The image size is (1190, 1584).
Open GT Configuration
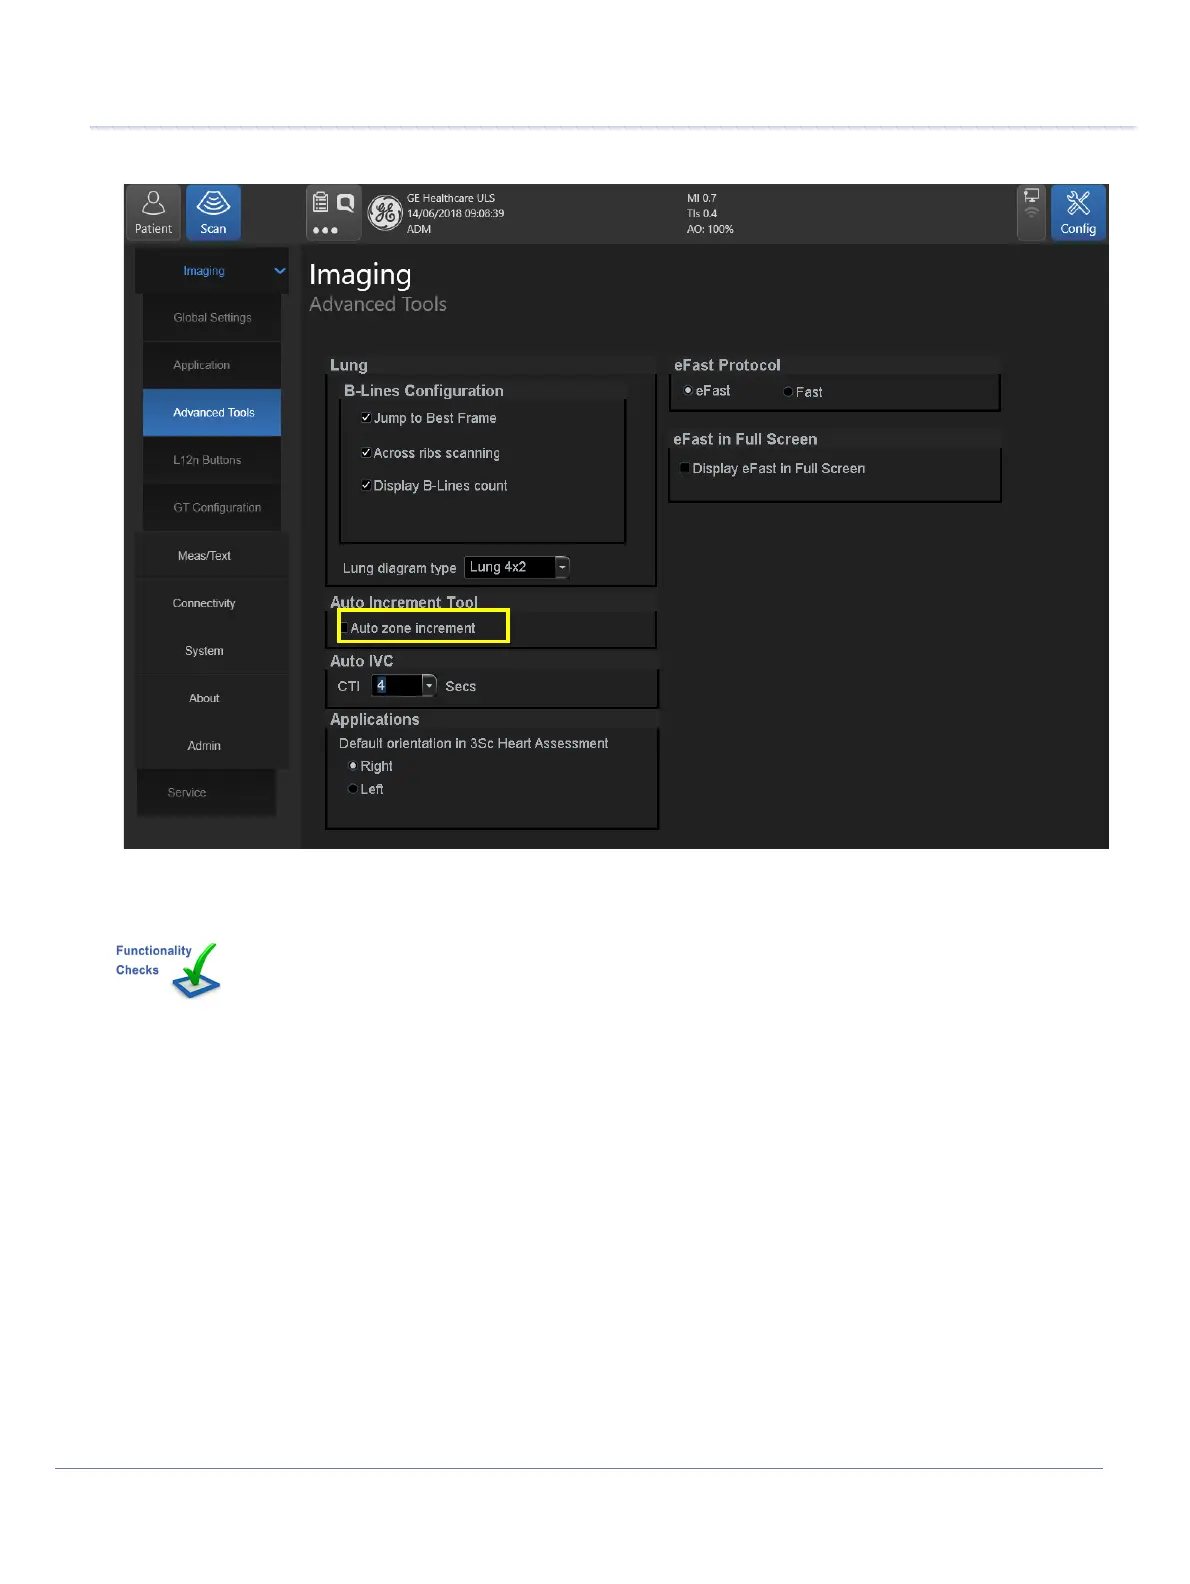(x=212, y=507)
